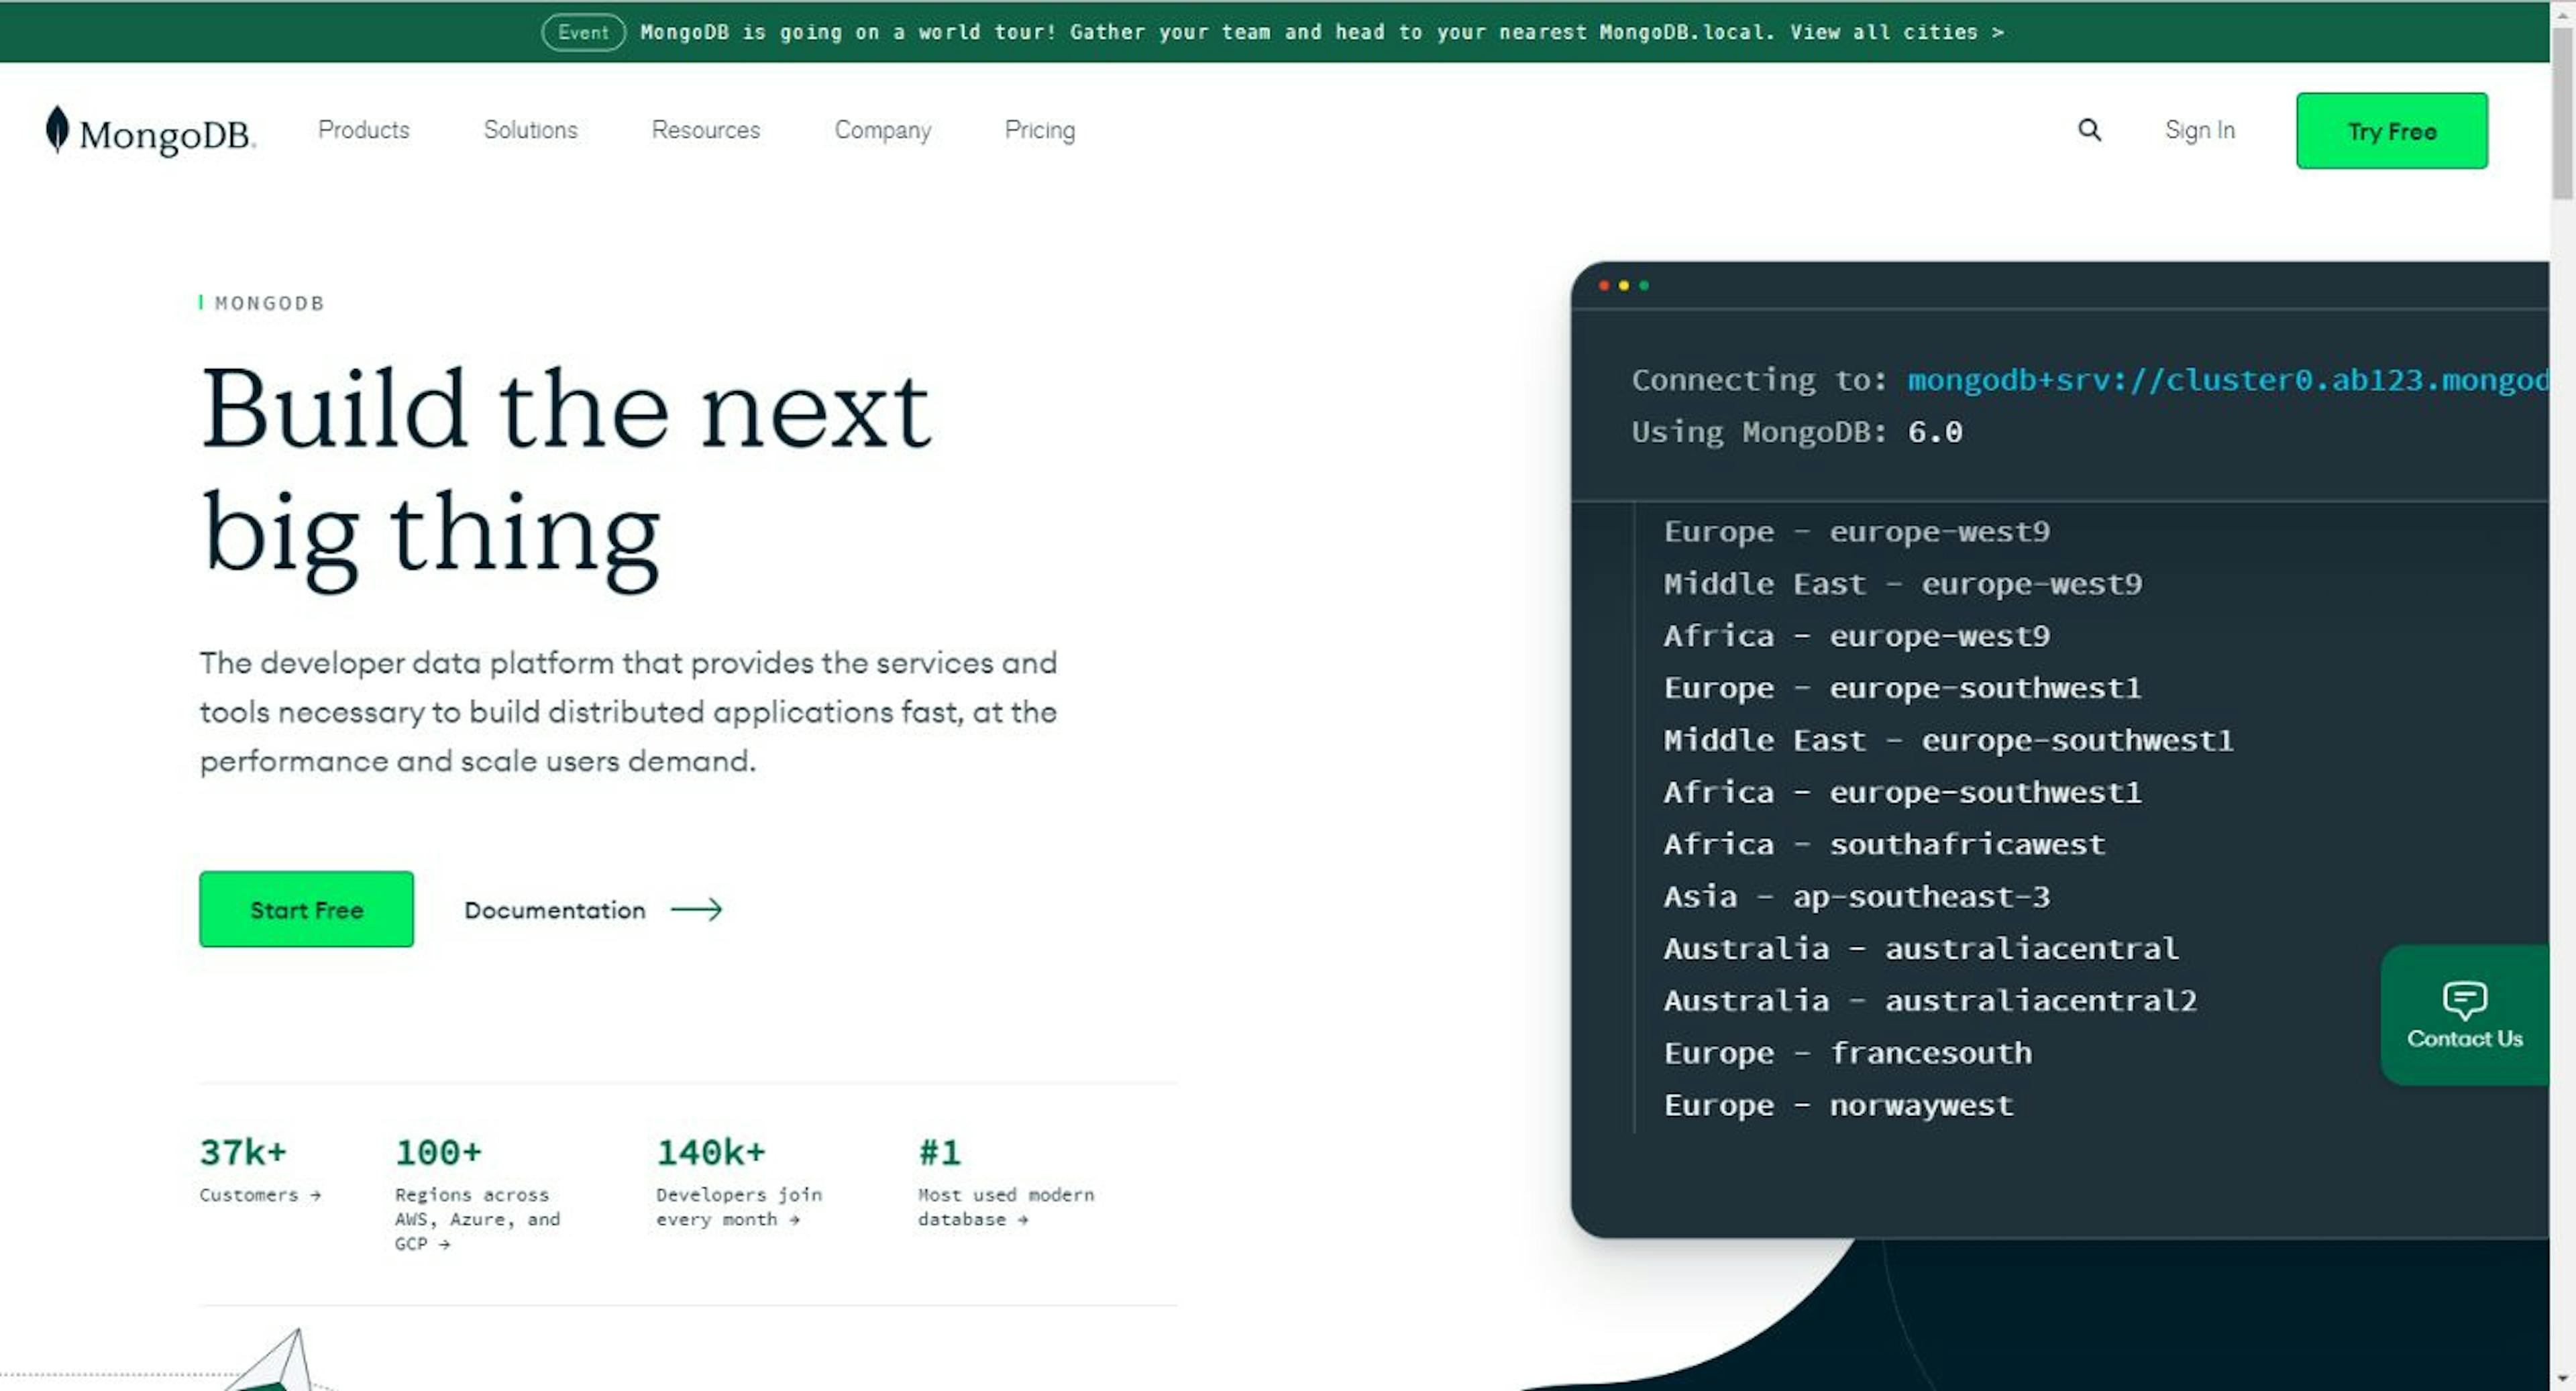
Task: Select the Africa - southafricawest row
Action: (1885, 844)
